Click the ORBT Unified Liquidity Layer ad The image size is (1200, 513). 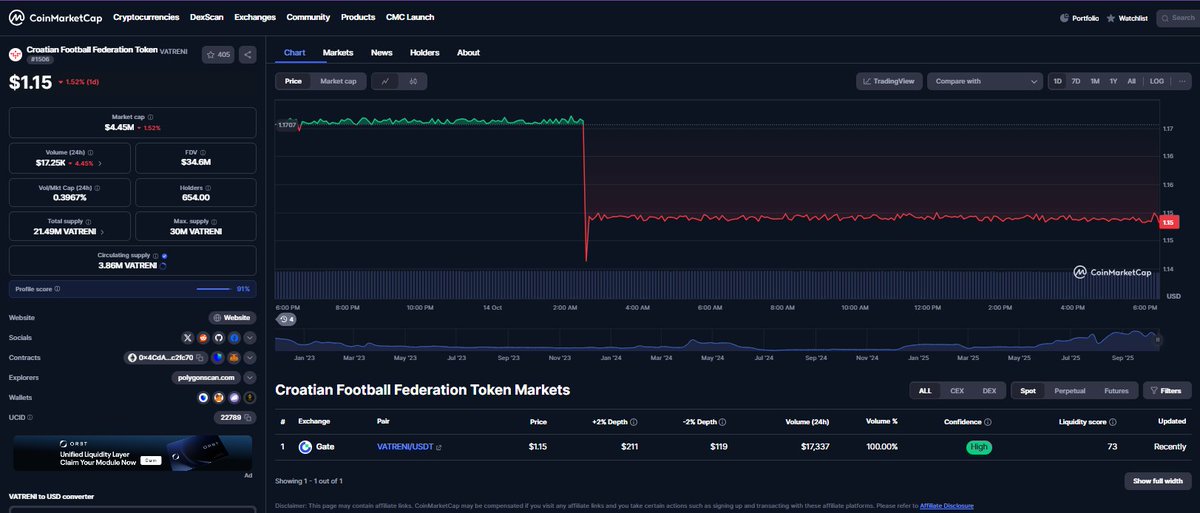[132, 452]
